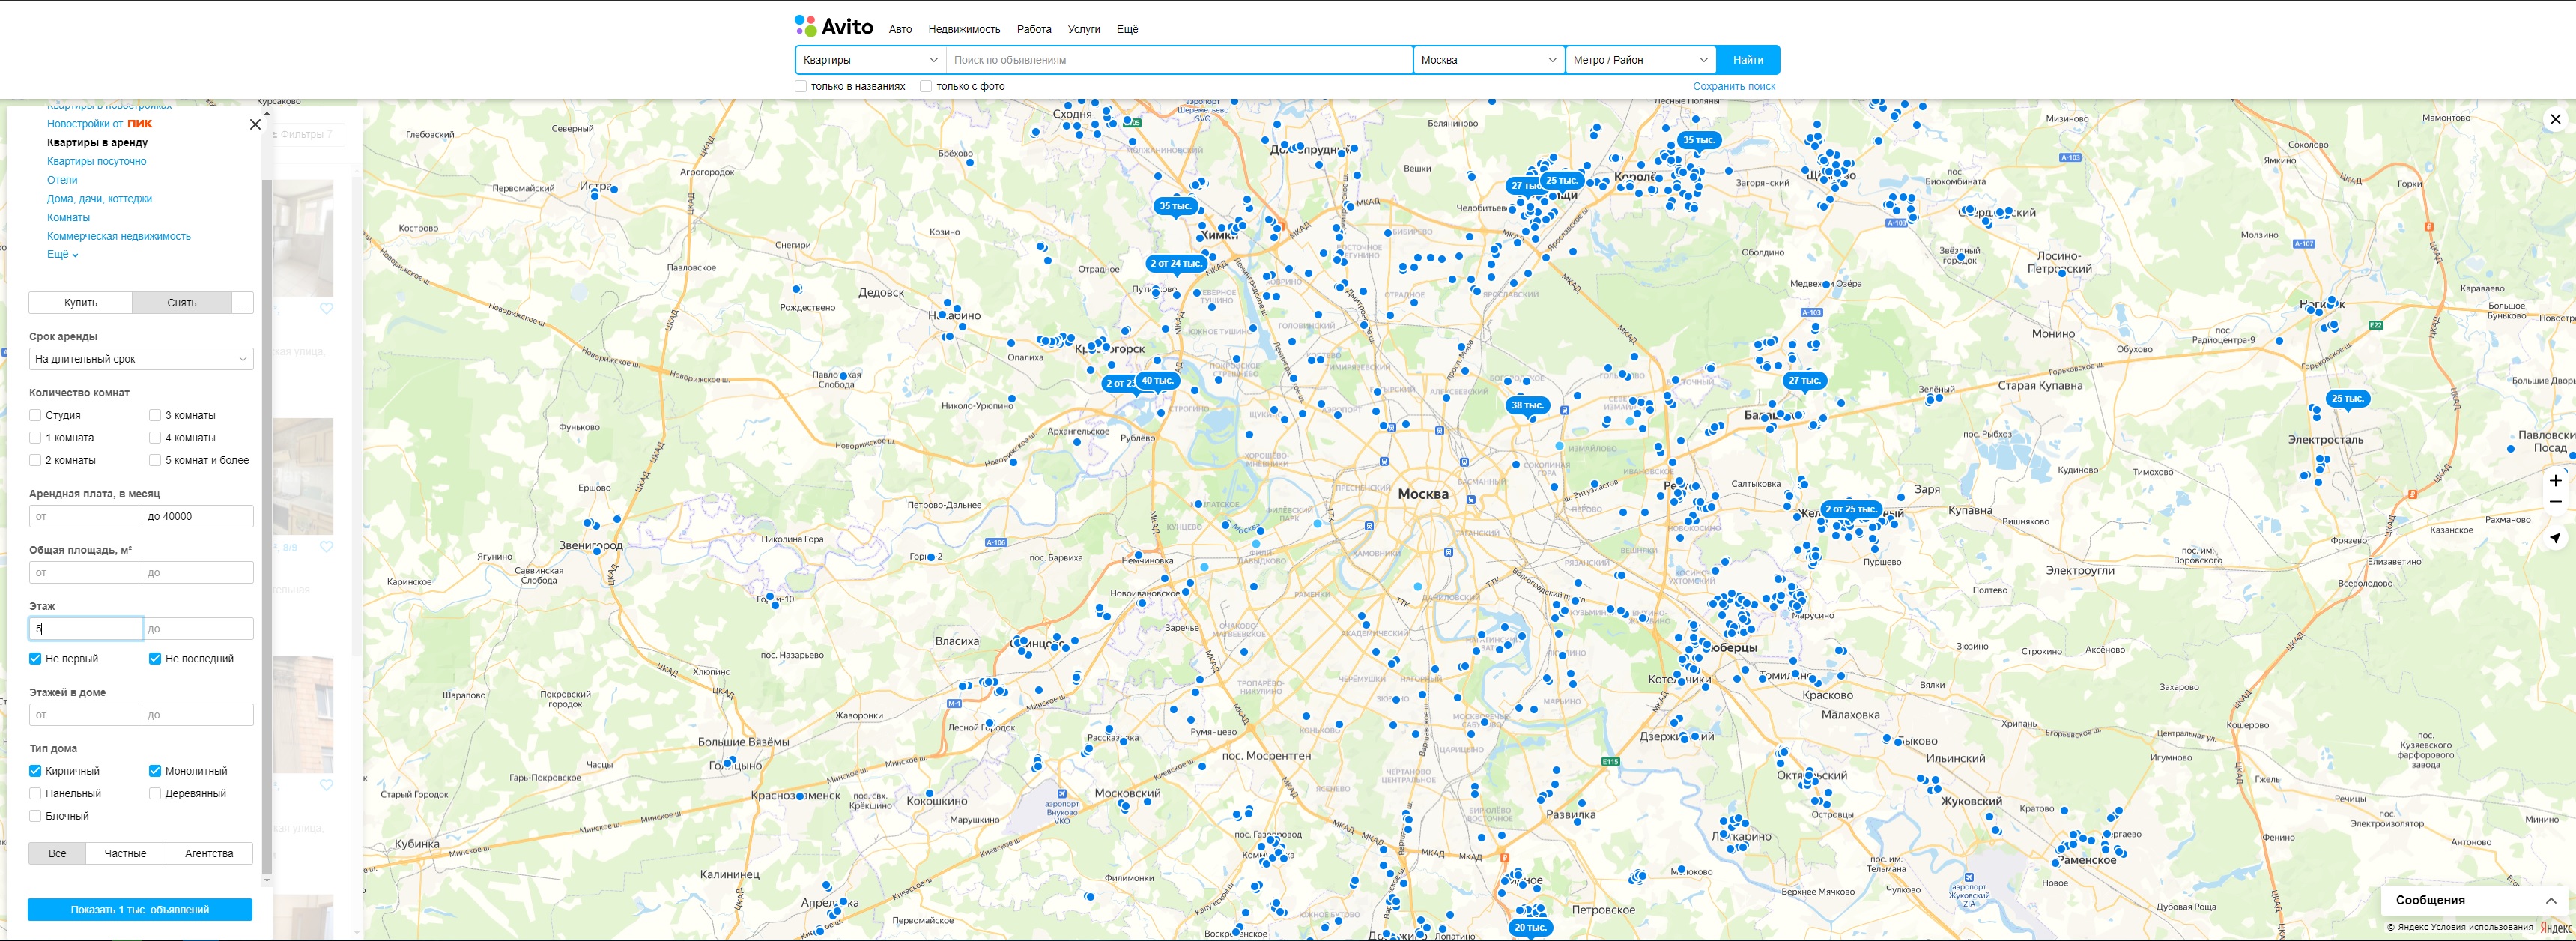
Task: Click the 40 тыс. map price marker
Action: click(1158, 380)
